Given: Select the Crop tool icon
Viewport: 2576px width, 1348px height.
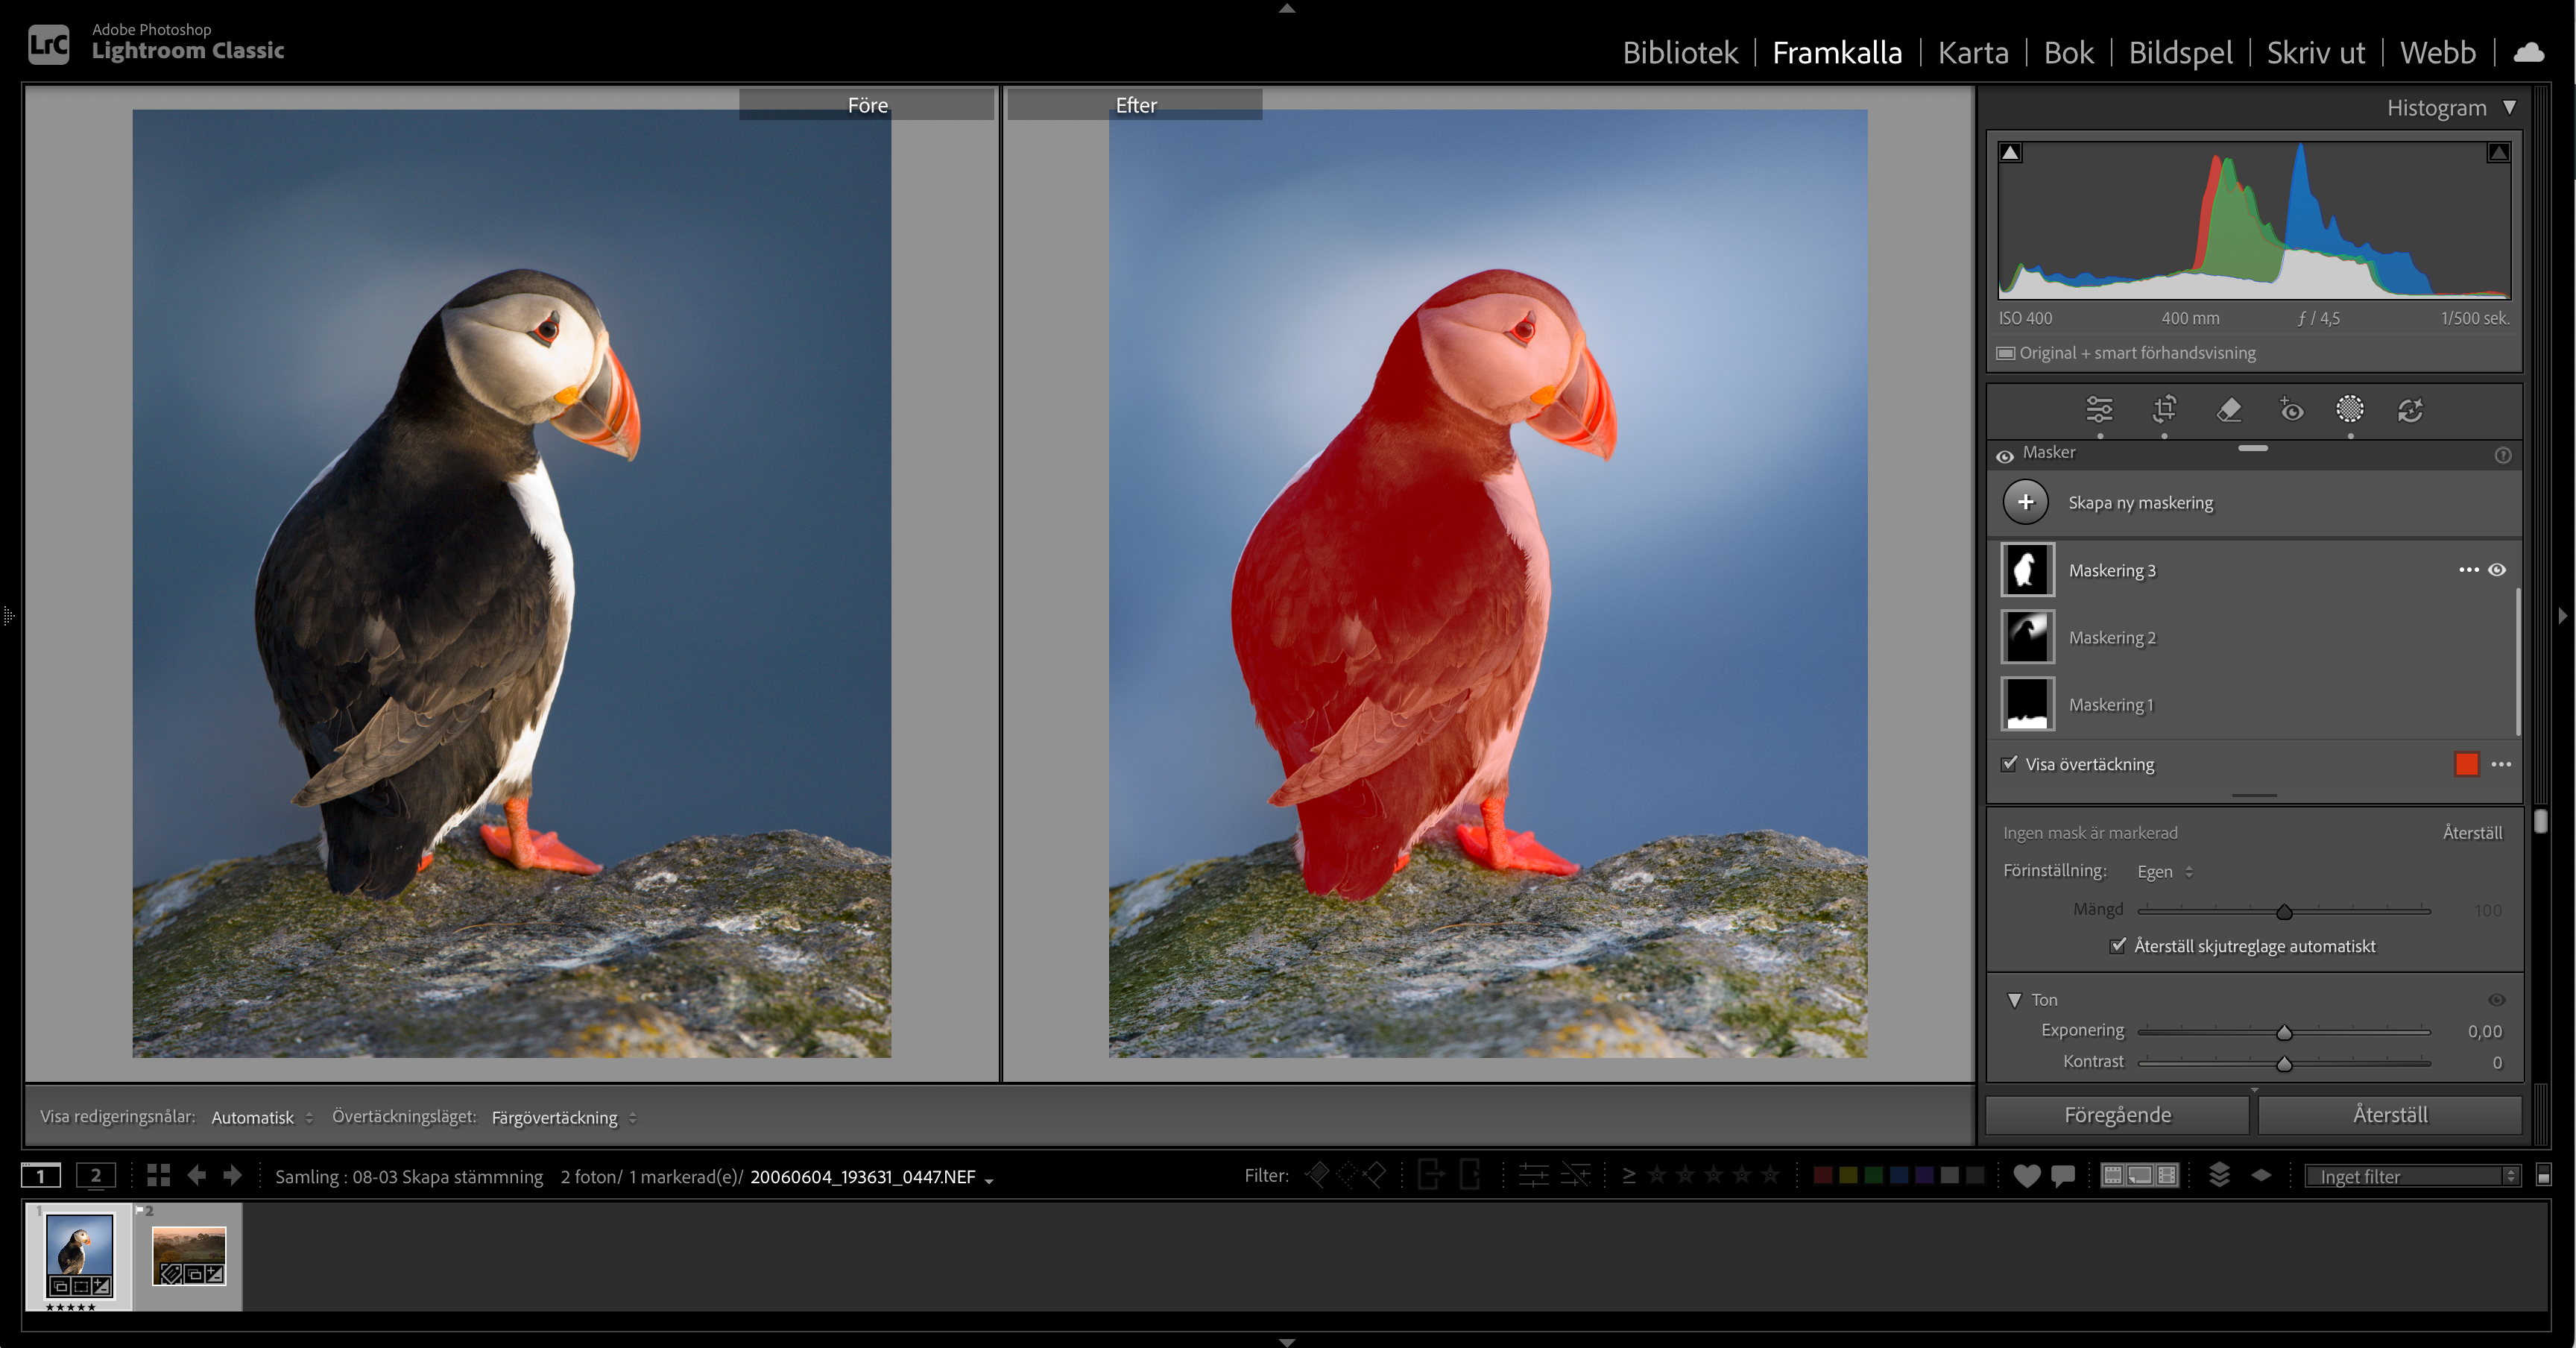Looking at the screenshot, I should click(x=2164, y=409).
